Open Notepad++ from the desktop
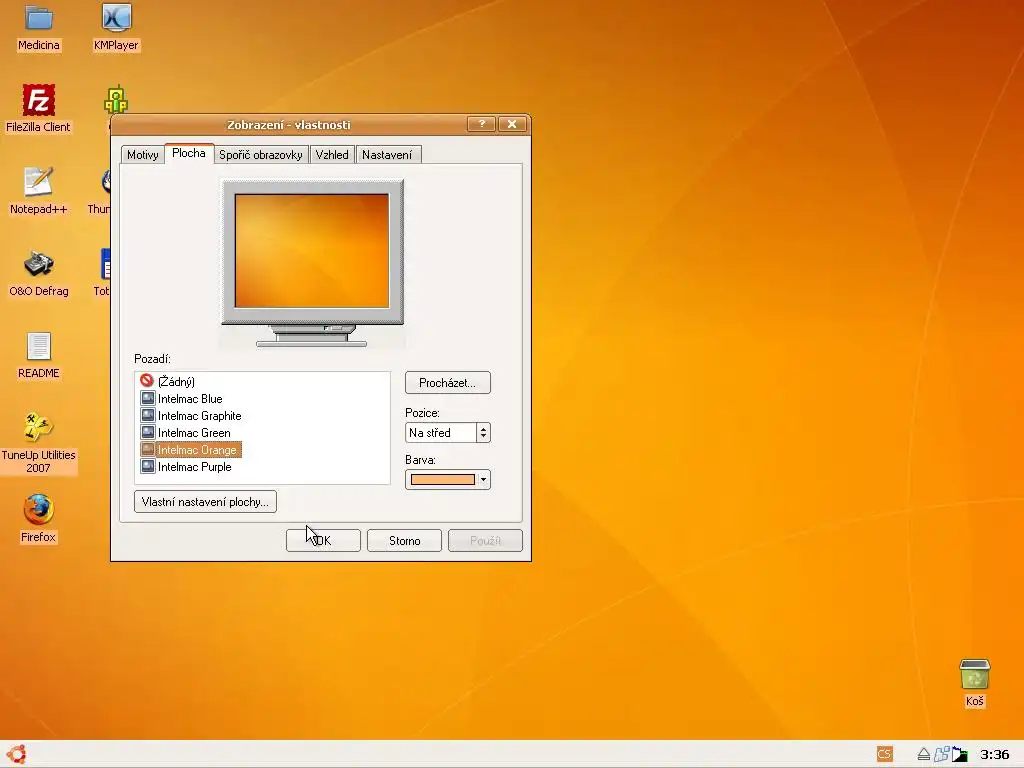This screenshot has width=1024, height=768. (x=39, y=182)
